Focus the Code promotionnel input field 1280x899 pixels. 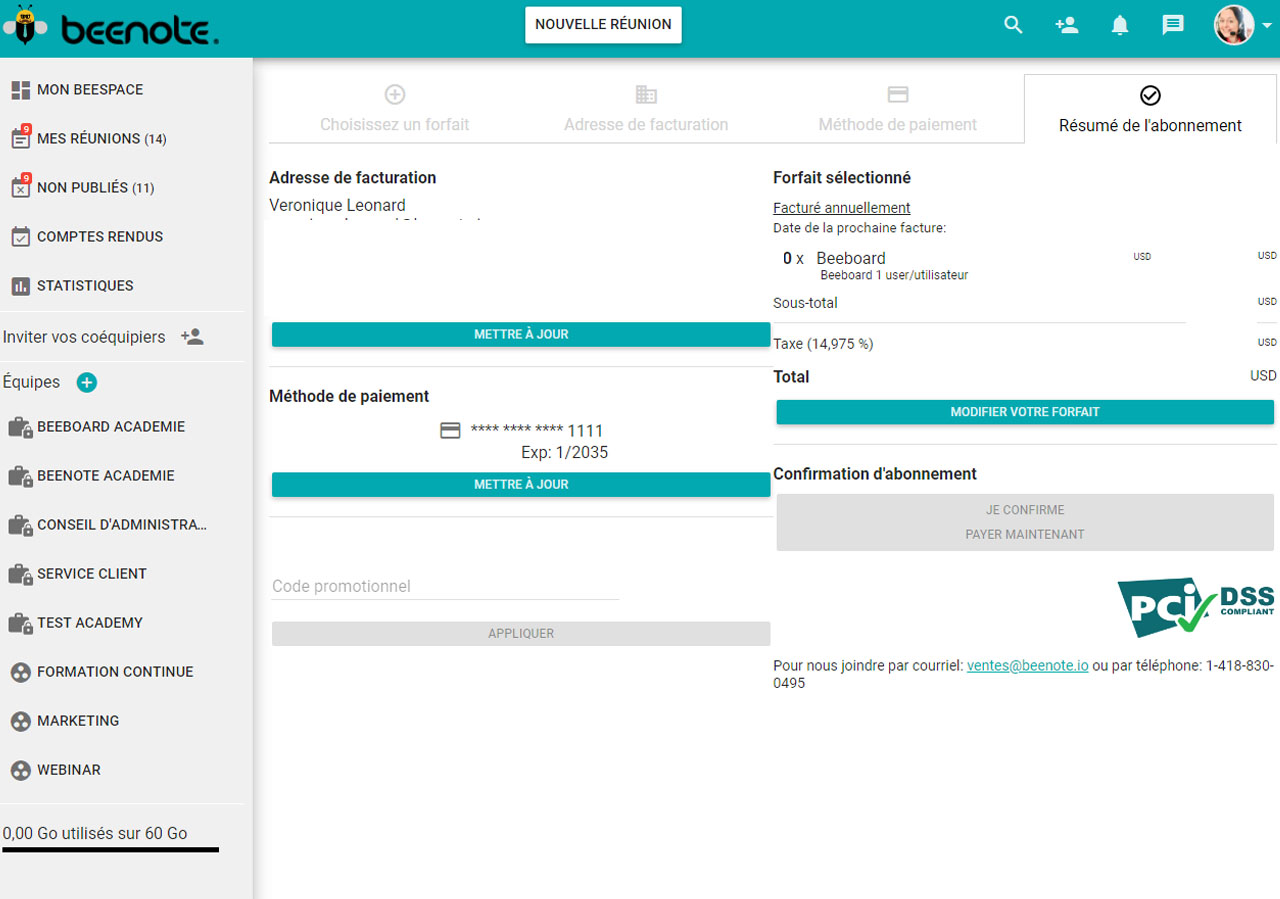coord(445,586)
